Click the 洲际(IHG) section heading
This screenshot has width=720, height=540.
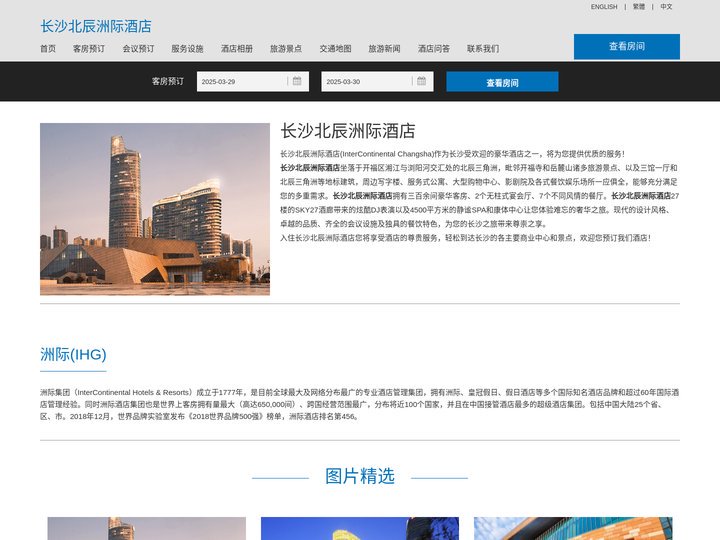tap(73, 354)
